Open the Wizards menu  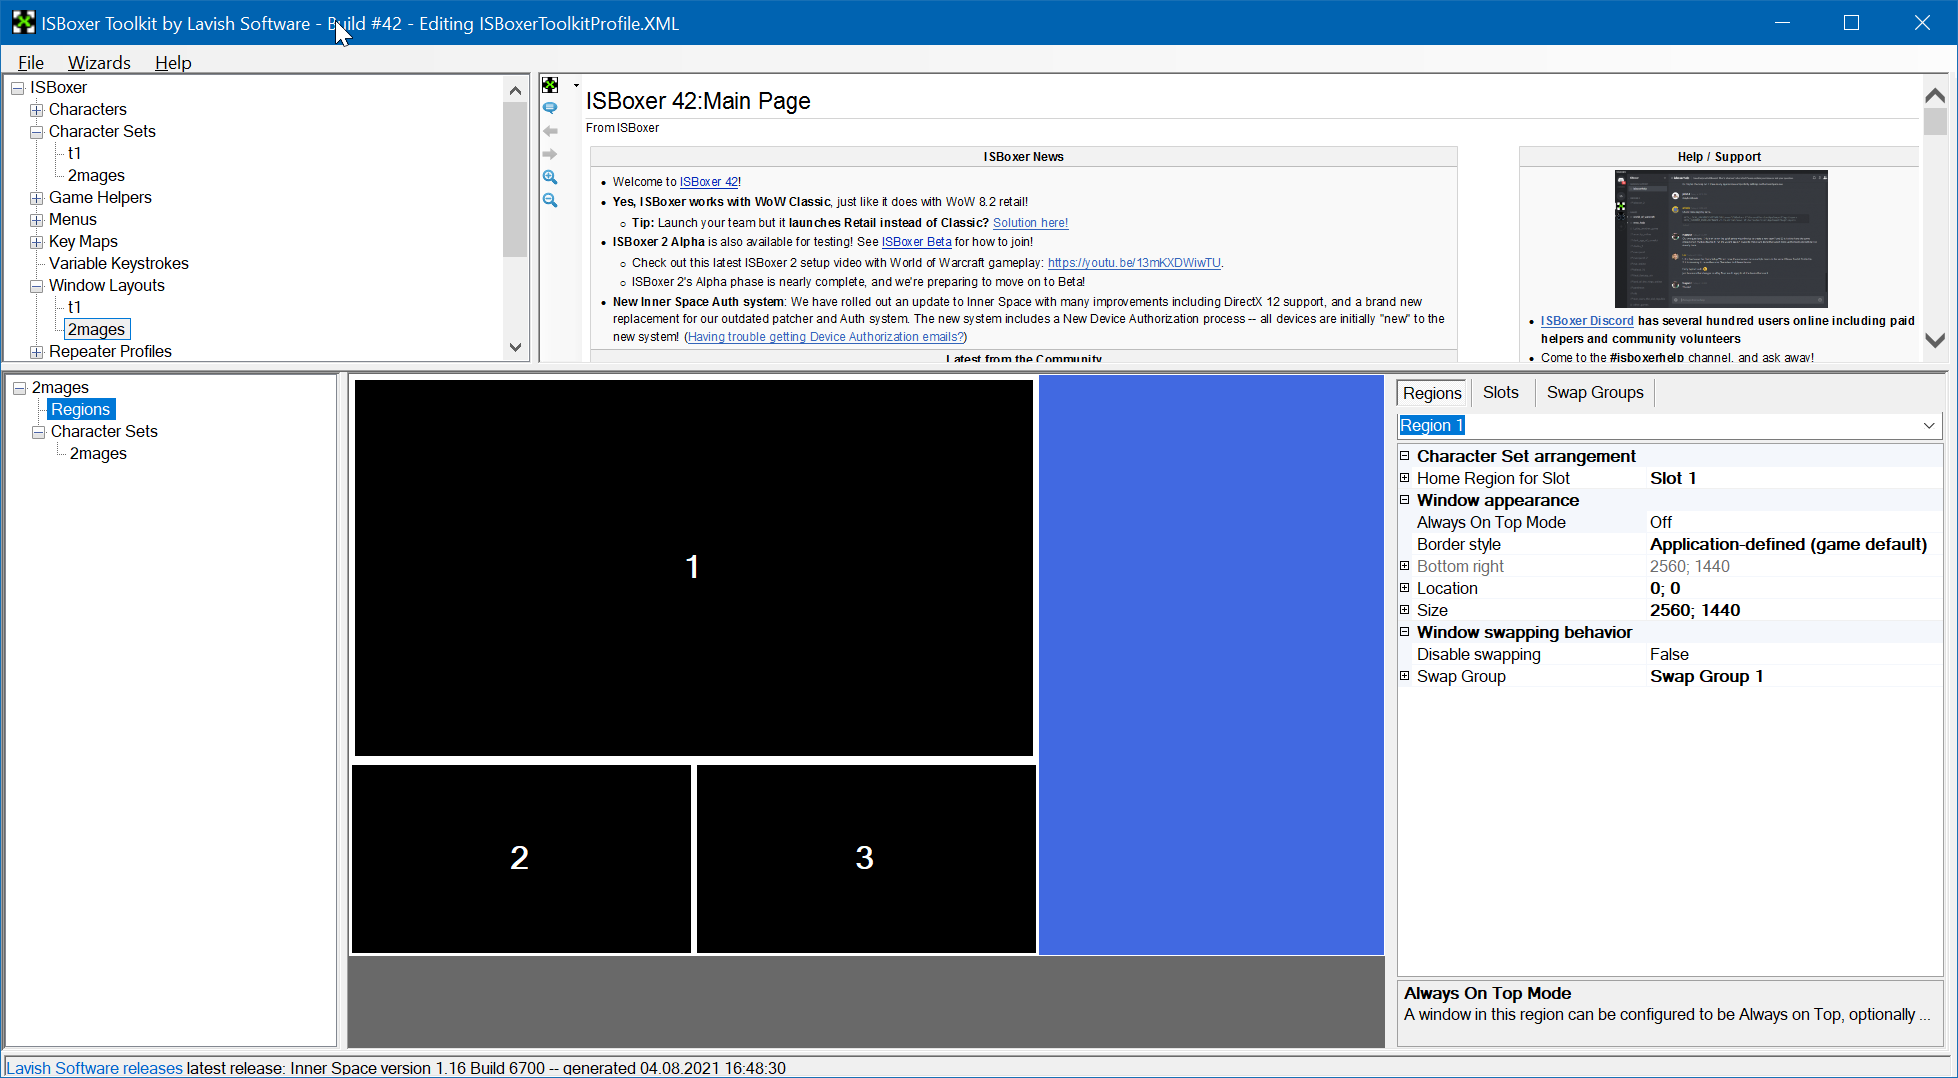coord(99,62)
